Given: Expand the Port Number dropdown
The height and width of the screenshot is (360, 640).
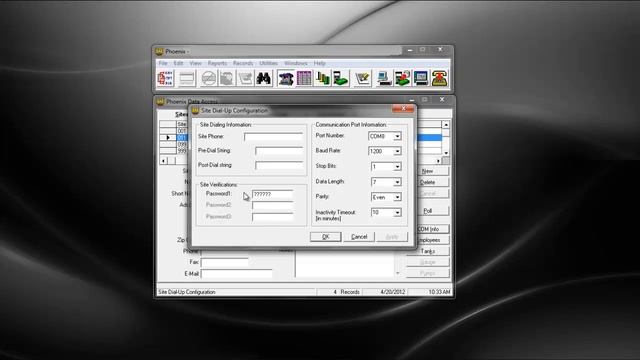Looking at the screenshot, I should (397, 136).
